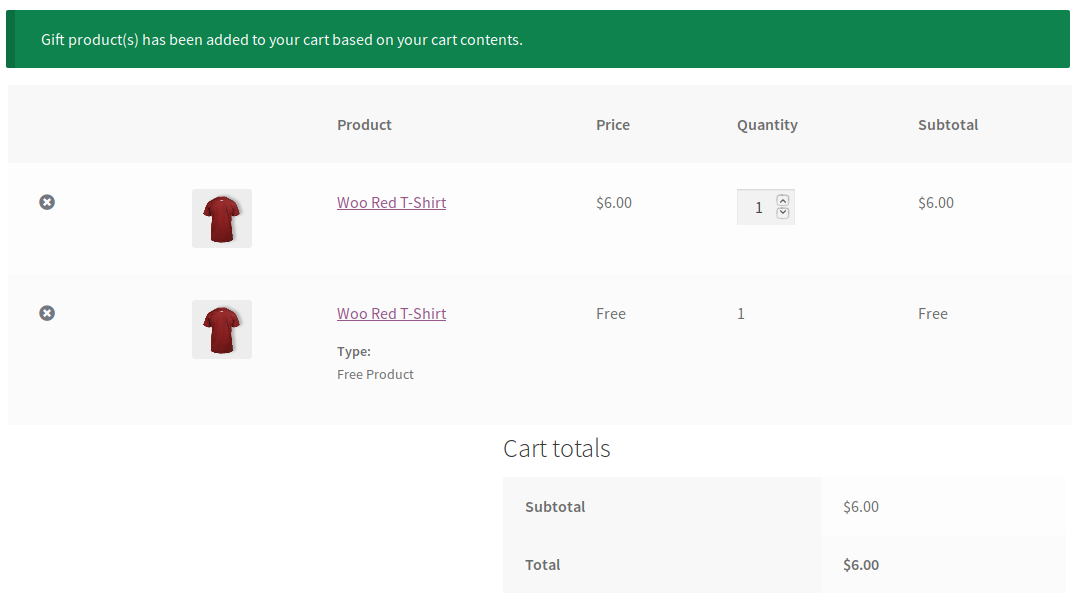Click the free product T-shirt thumbnail

tap(222, 329)
